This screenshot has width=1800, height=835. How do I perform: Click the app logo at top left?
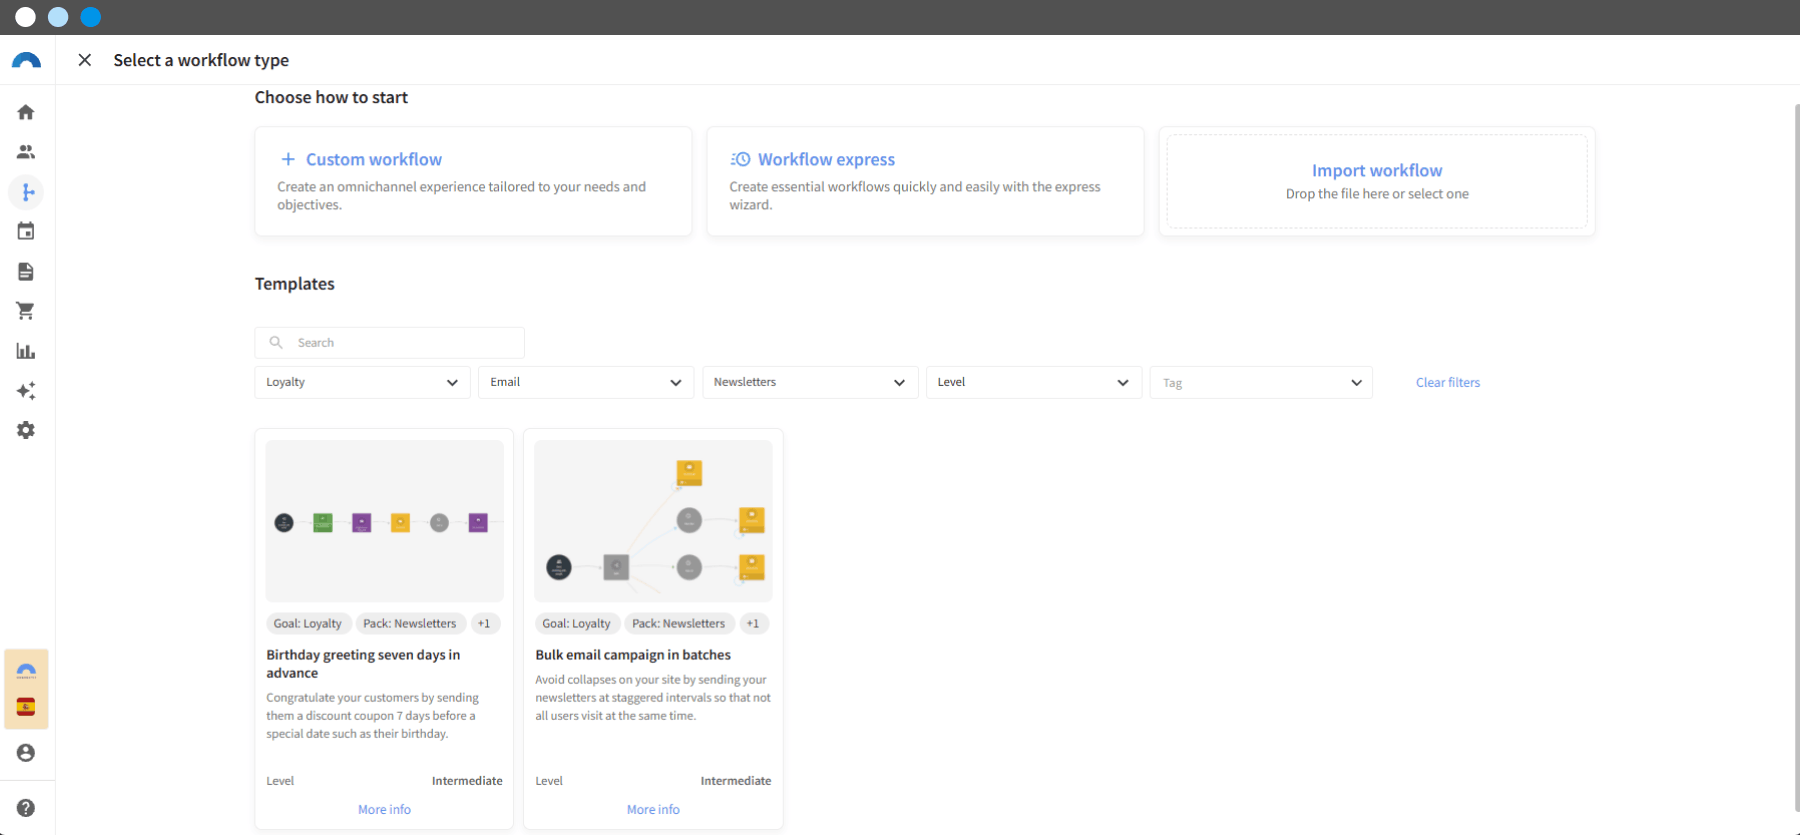26,60
